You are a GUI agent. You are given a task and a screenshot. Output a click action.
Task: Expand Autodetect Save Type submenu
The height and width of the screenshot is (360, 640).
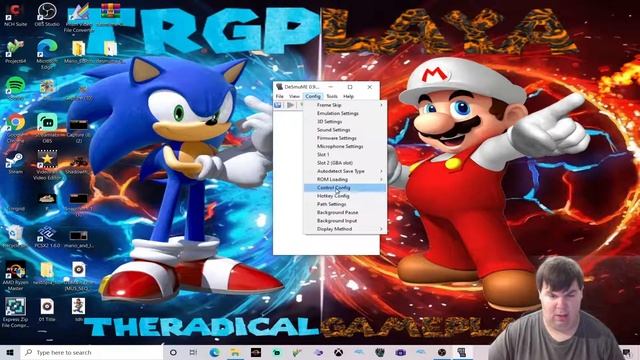coord(345,171)
